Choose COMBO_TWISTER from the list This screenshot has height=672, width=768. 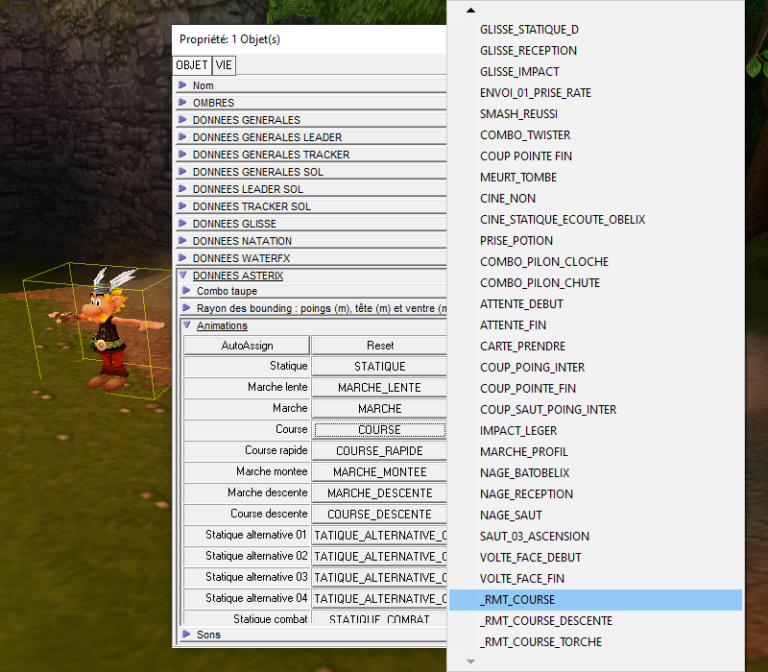pyautogui.click(x=596, y=135)
